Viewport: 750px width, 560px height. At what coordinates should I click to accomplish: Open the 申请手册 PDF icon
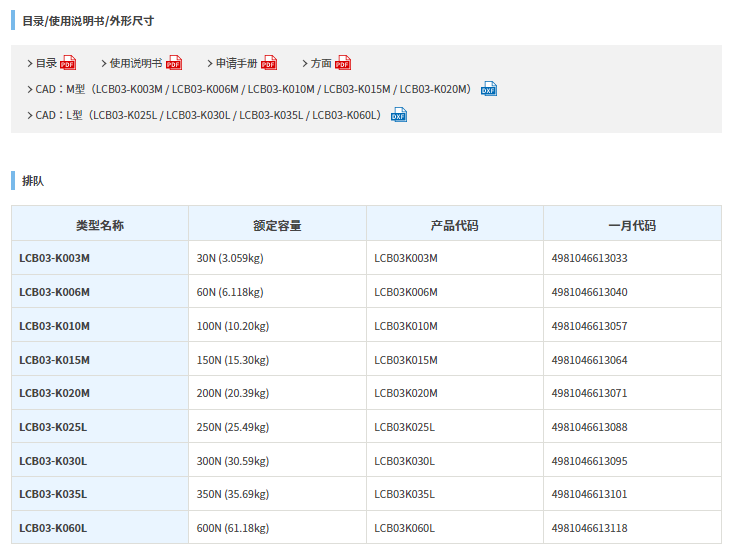pos(269,63)
